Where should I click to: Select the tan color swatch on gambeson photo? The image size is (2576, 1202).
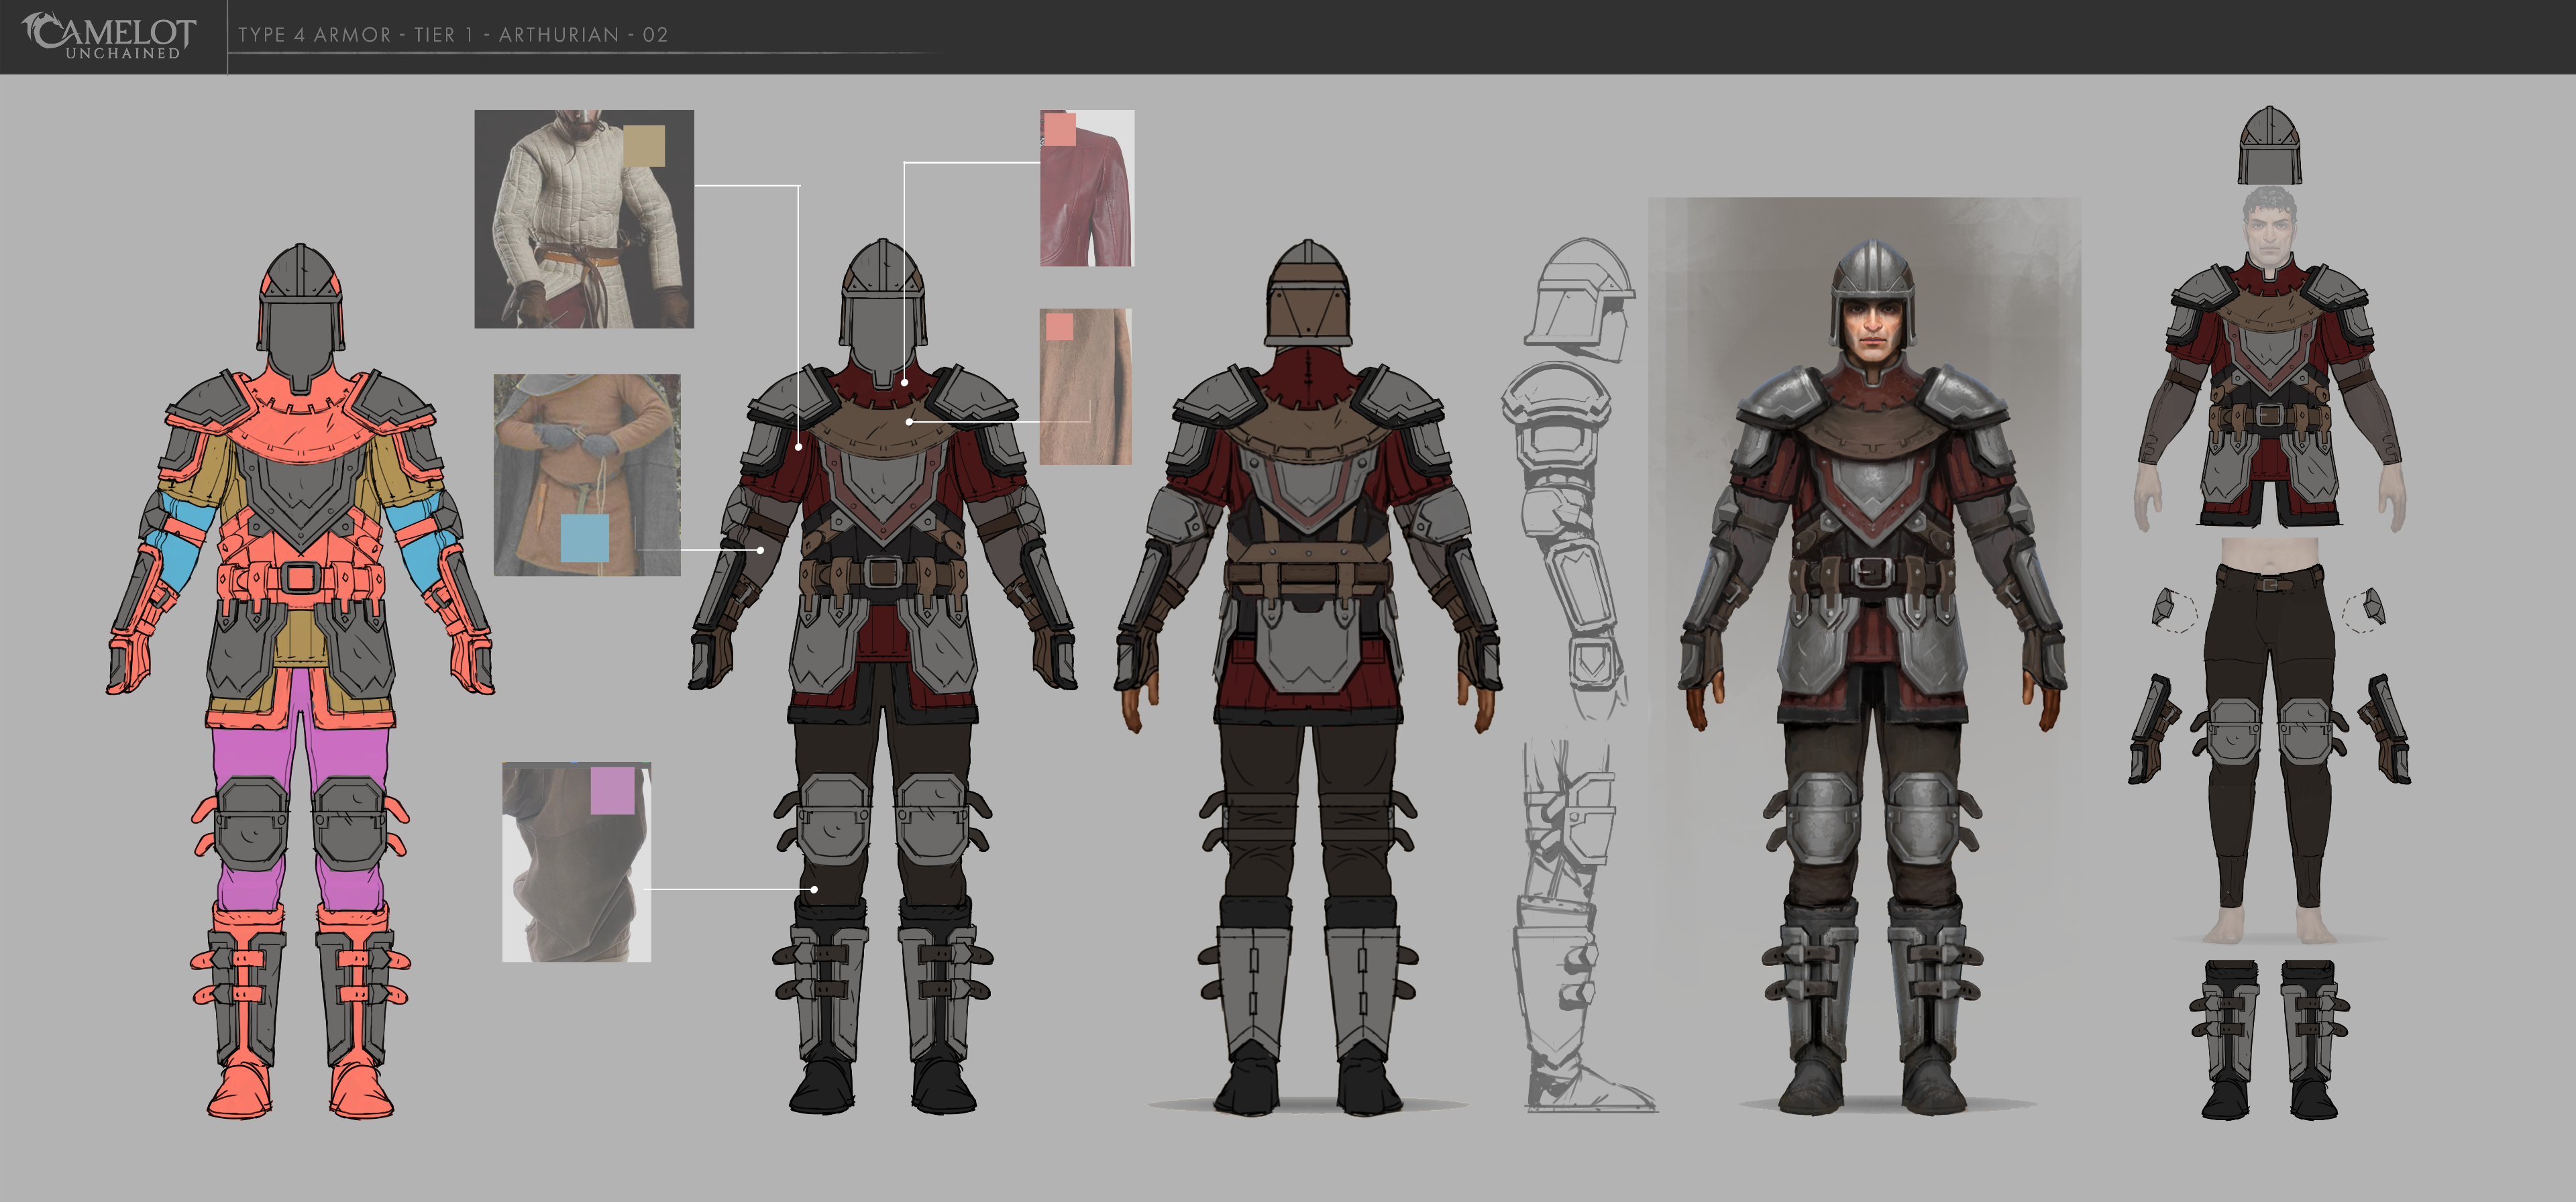click(643, 145)
